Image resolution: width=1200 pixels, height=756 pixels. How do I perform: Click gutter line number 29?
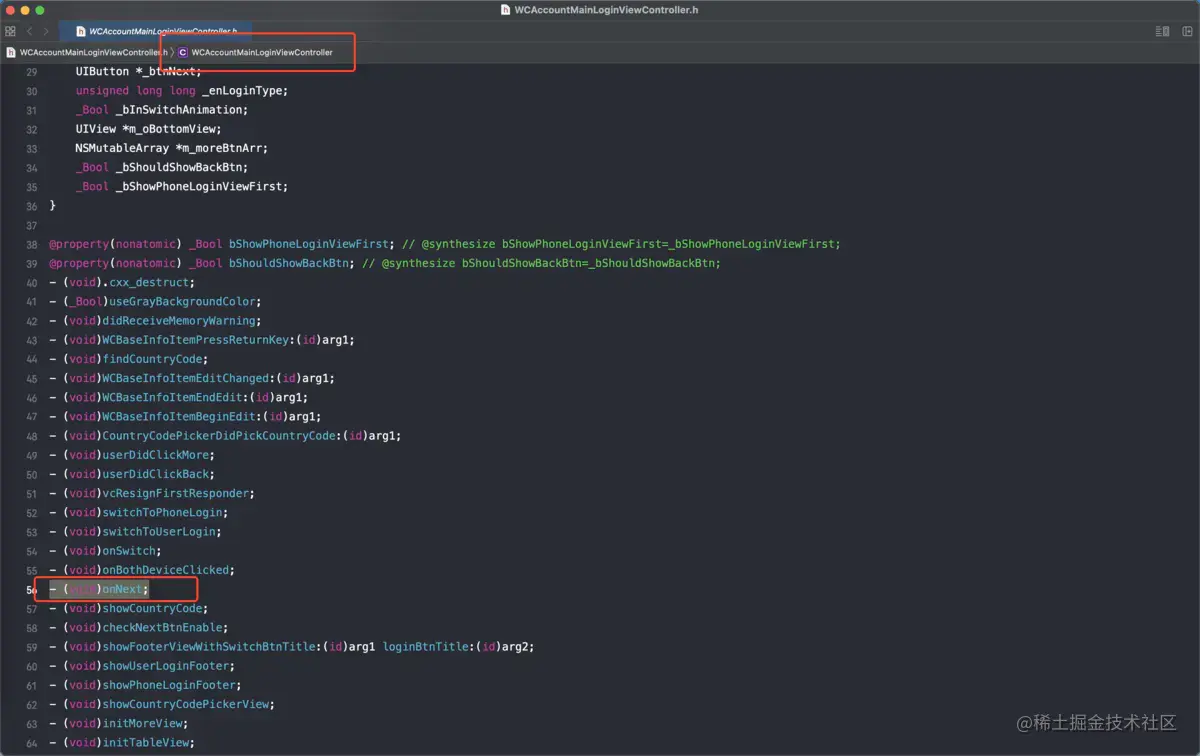[31, 72]
